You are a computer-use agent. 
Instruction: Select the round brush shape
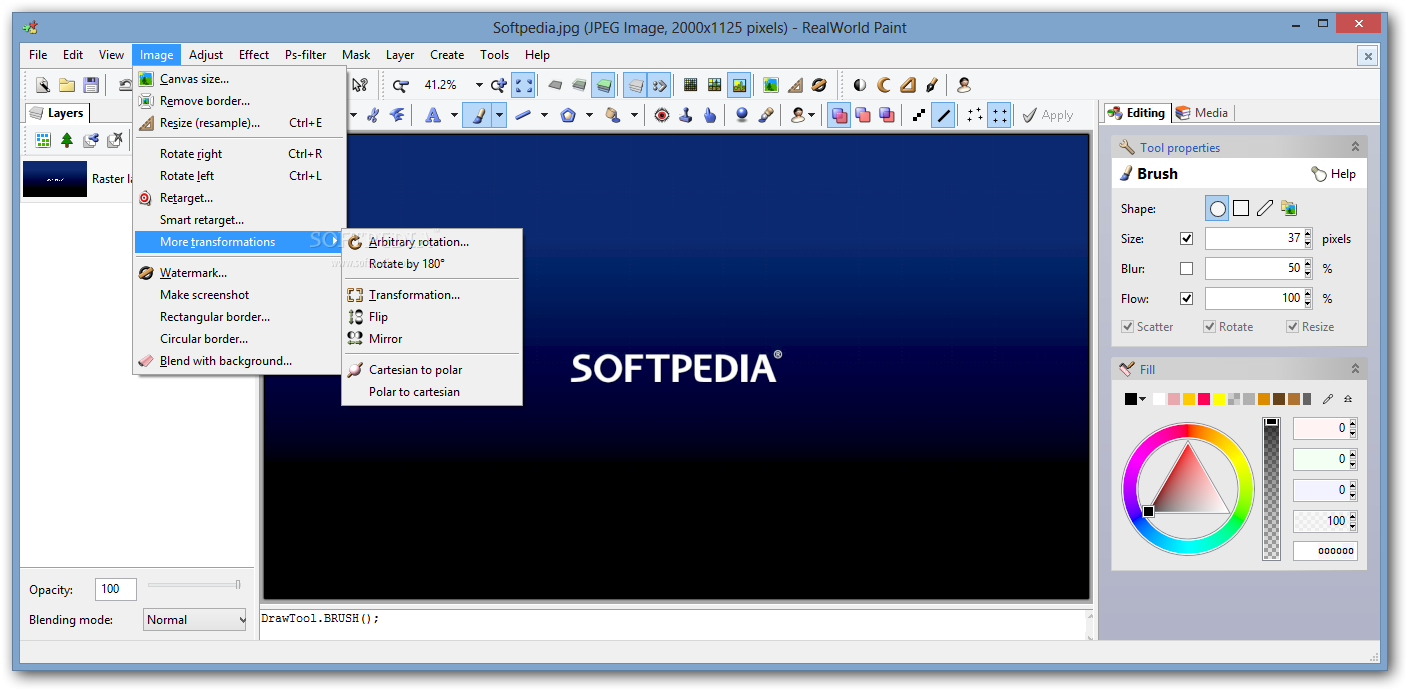[1217, 208]
